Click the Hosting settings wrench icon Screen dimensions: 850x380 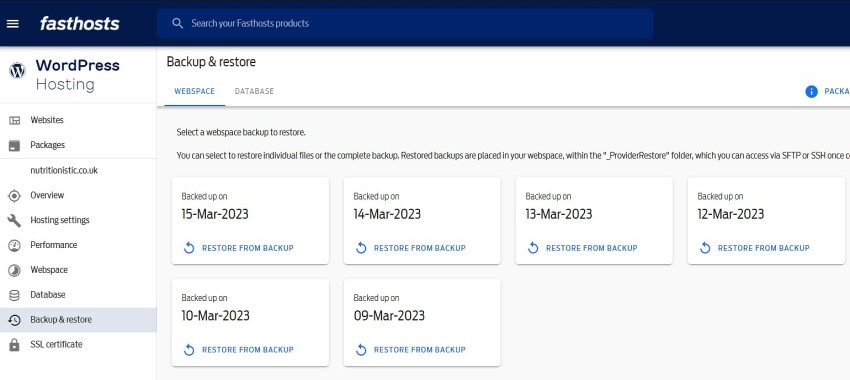click(x=15, y=221)
